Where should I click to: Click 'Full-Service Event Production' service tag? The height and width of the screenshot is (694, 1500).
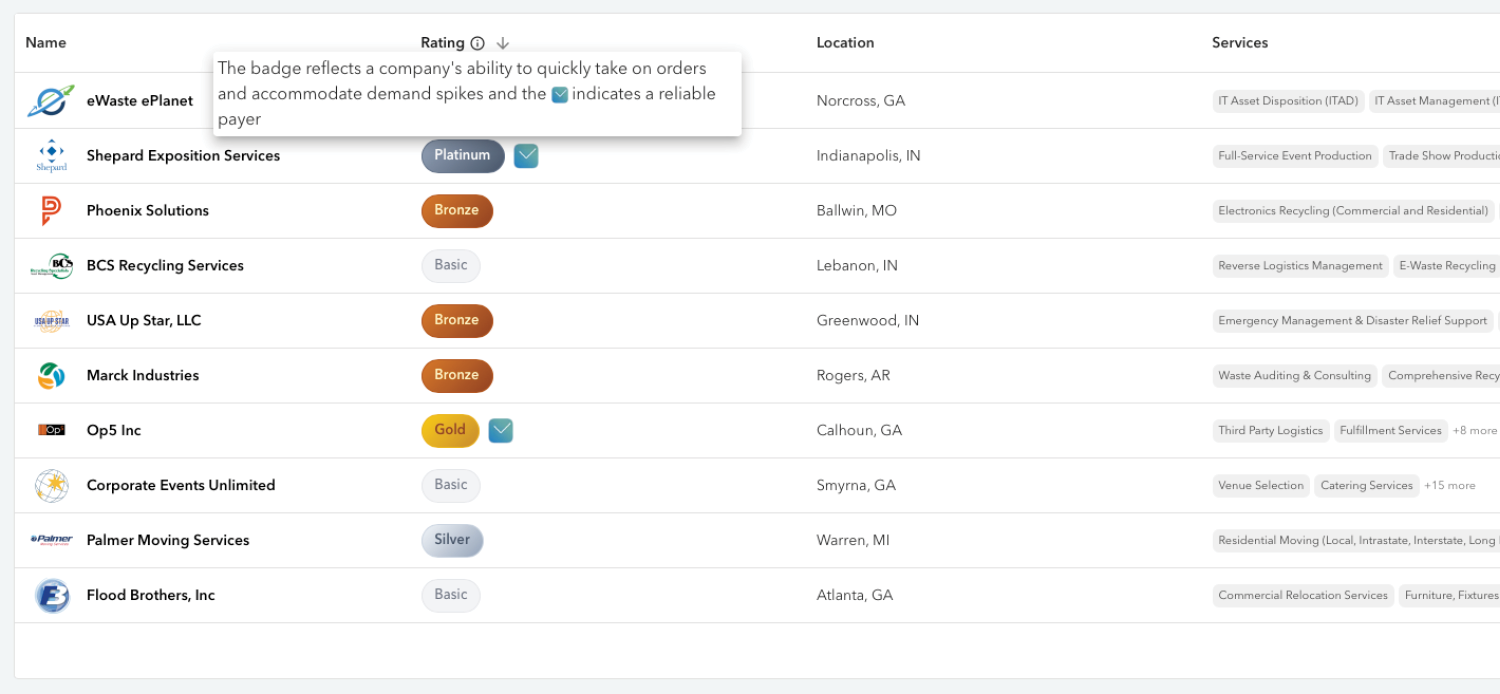[x=1295, y=156]
